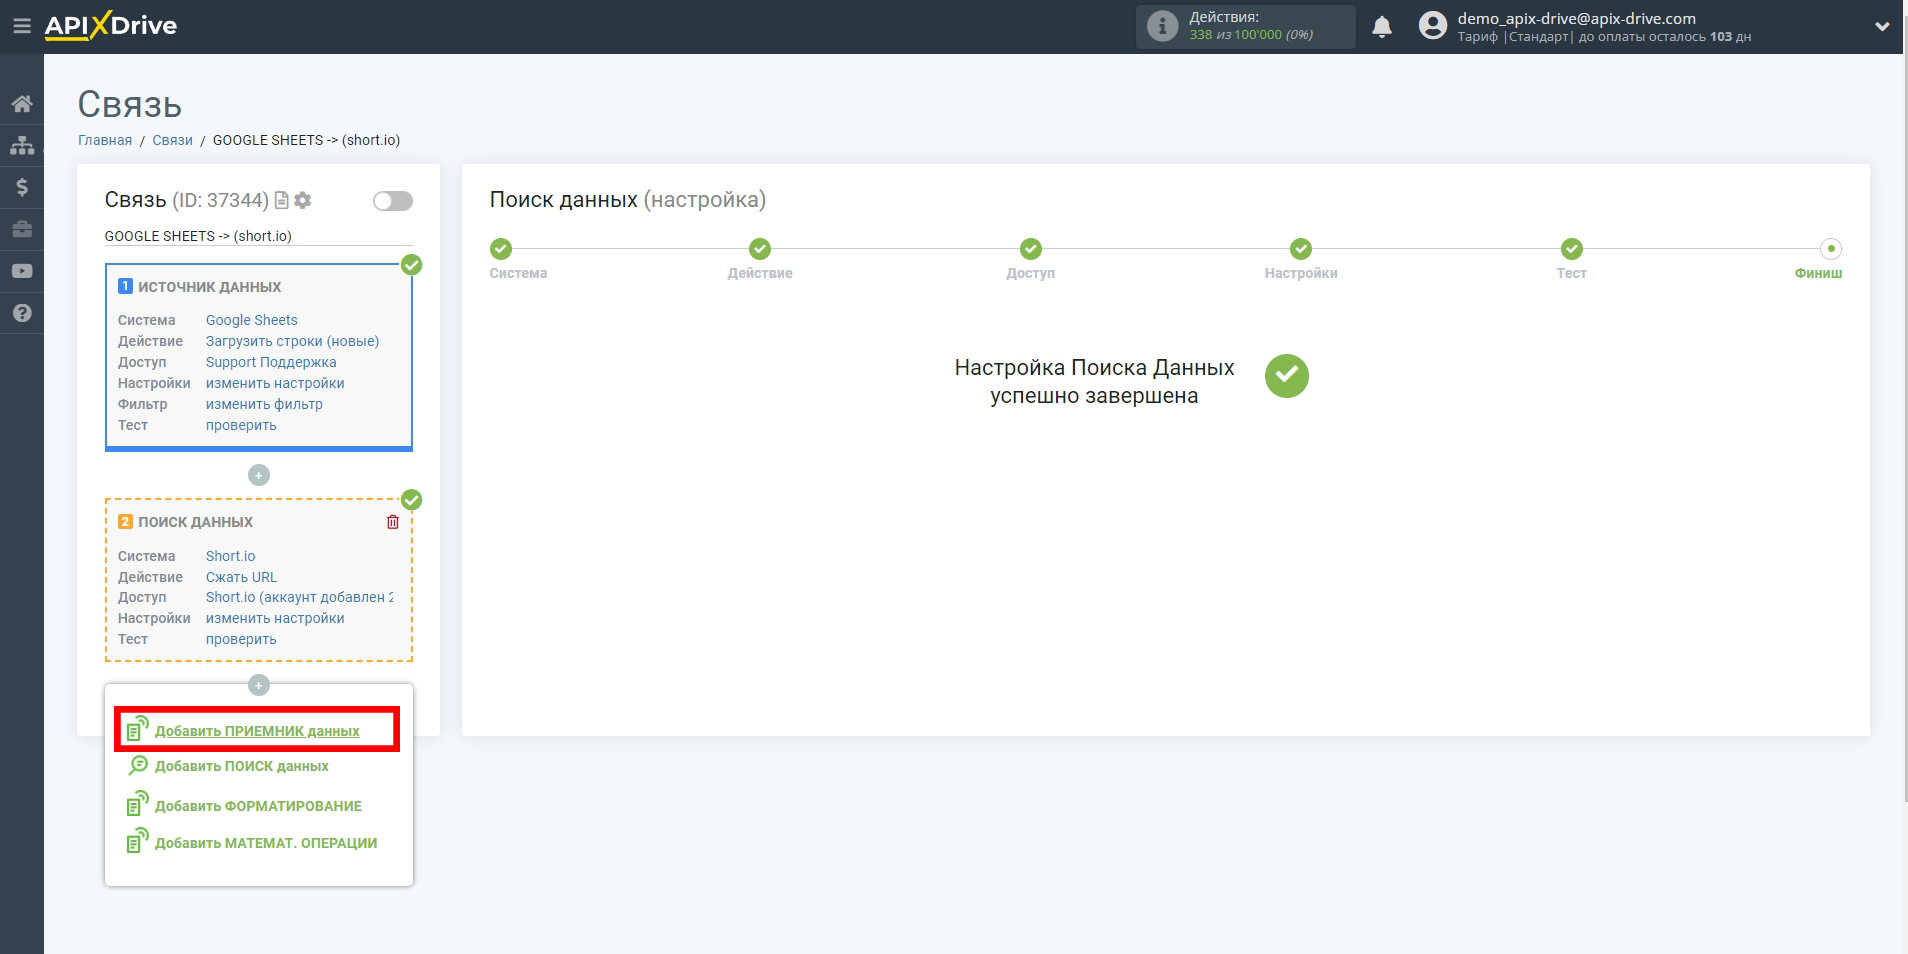Go to the Финиш step
Screen dimensions: 1908x954
pyautogui.click(x=1831, y=249)
